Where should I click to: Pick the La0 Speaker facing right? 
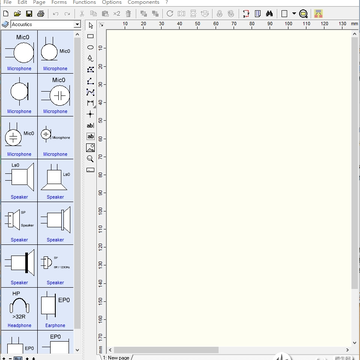click(19, 180)
